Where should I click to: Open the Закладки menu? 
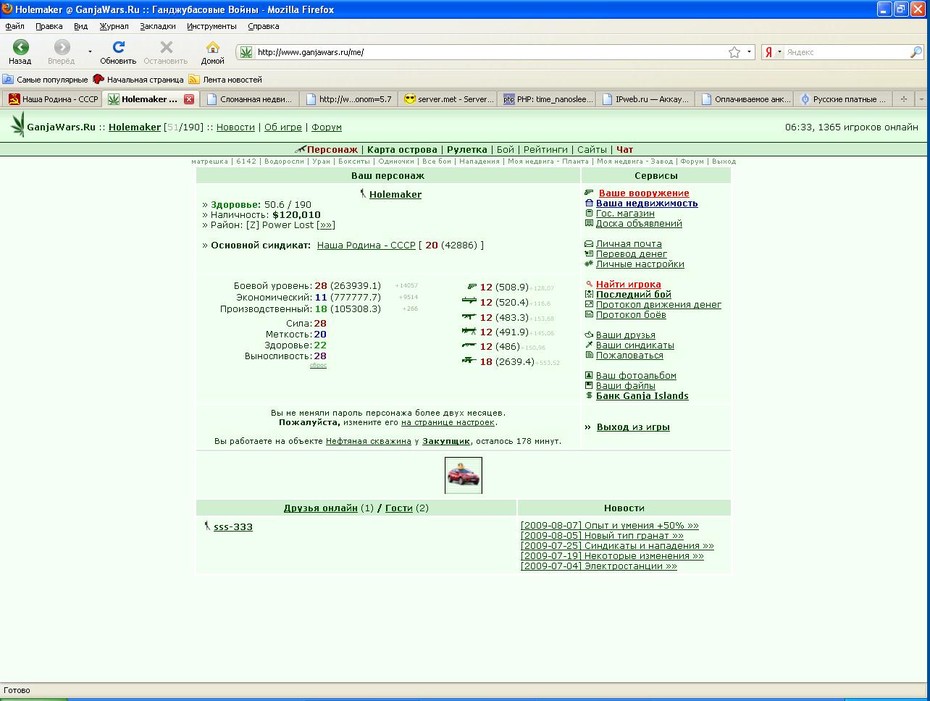(x=158, y=26)
